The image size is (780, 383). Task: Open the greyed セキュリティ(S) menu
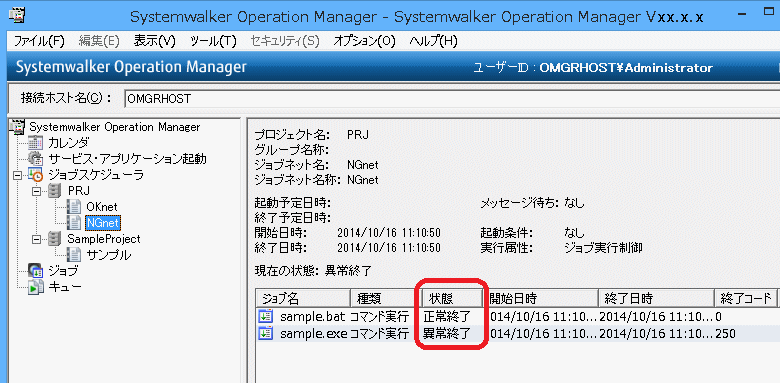pyautogui.click(x=285, y=41)
